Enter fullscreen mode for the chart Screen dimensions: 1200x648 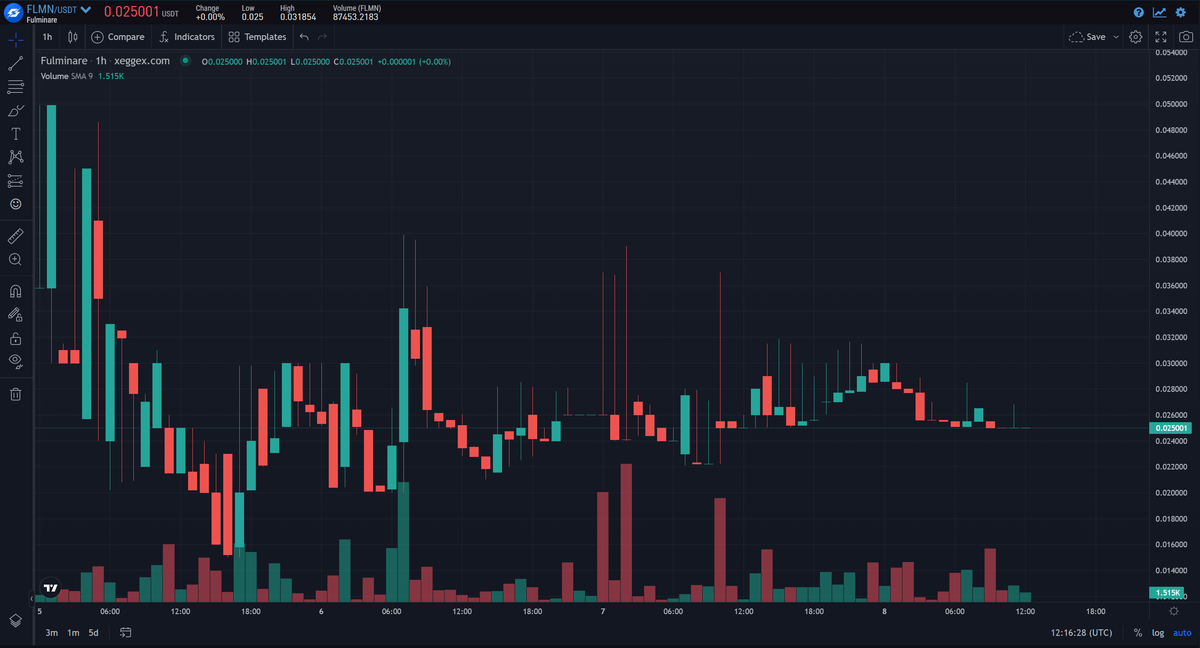click(x=1161, y=37)
